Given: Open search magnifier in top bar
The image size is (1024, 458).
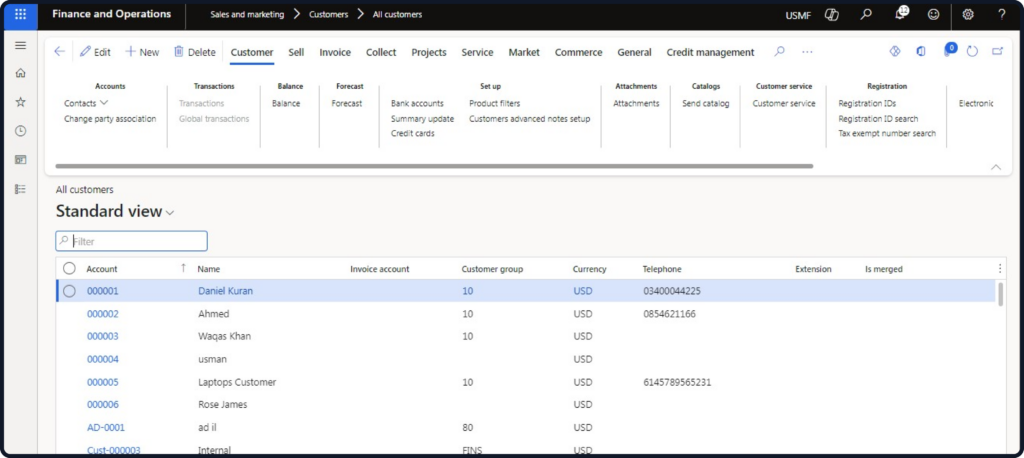Looking at the screenshot, I should 866,14.
